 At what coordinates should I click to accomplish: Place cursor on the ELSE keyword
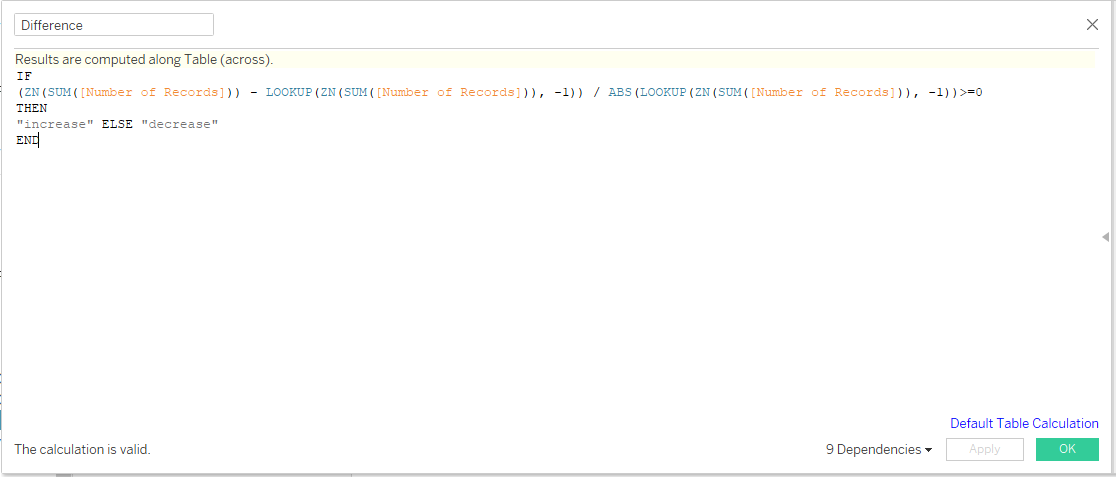[117, 124]
